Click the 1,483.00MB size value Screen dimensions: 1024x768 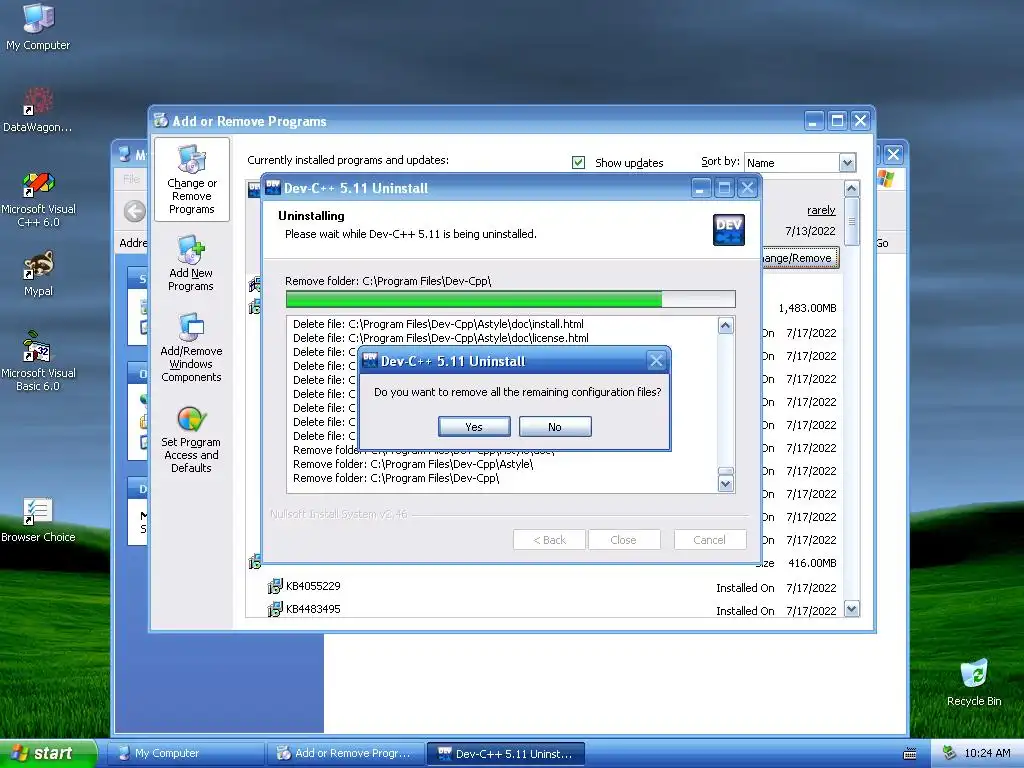click(807, 308)
